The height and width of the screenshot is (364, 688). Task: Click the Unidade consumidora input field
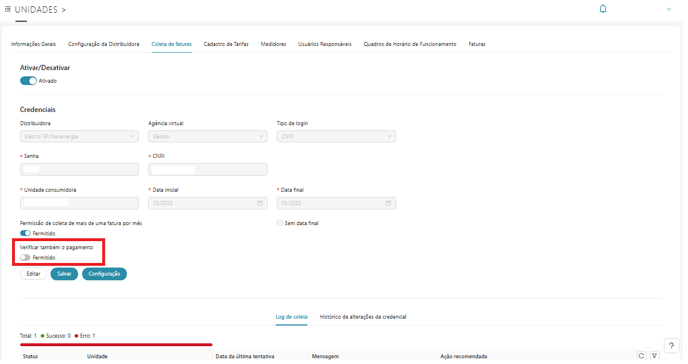pyautogui.click(x=79, y=203)
